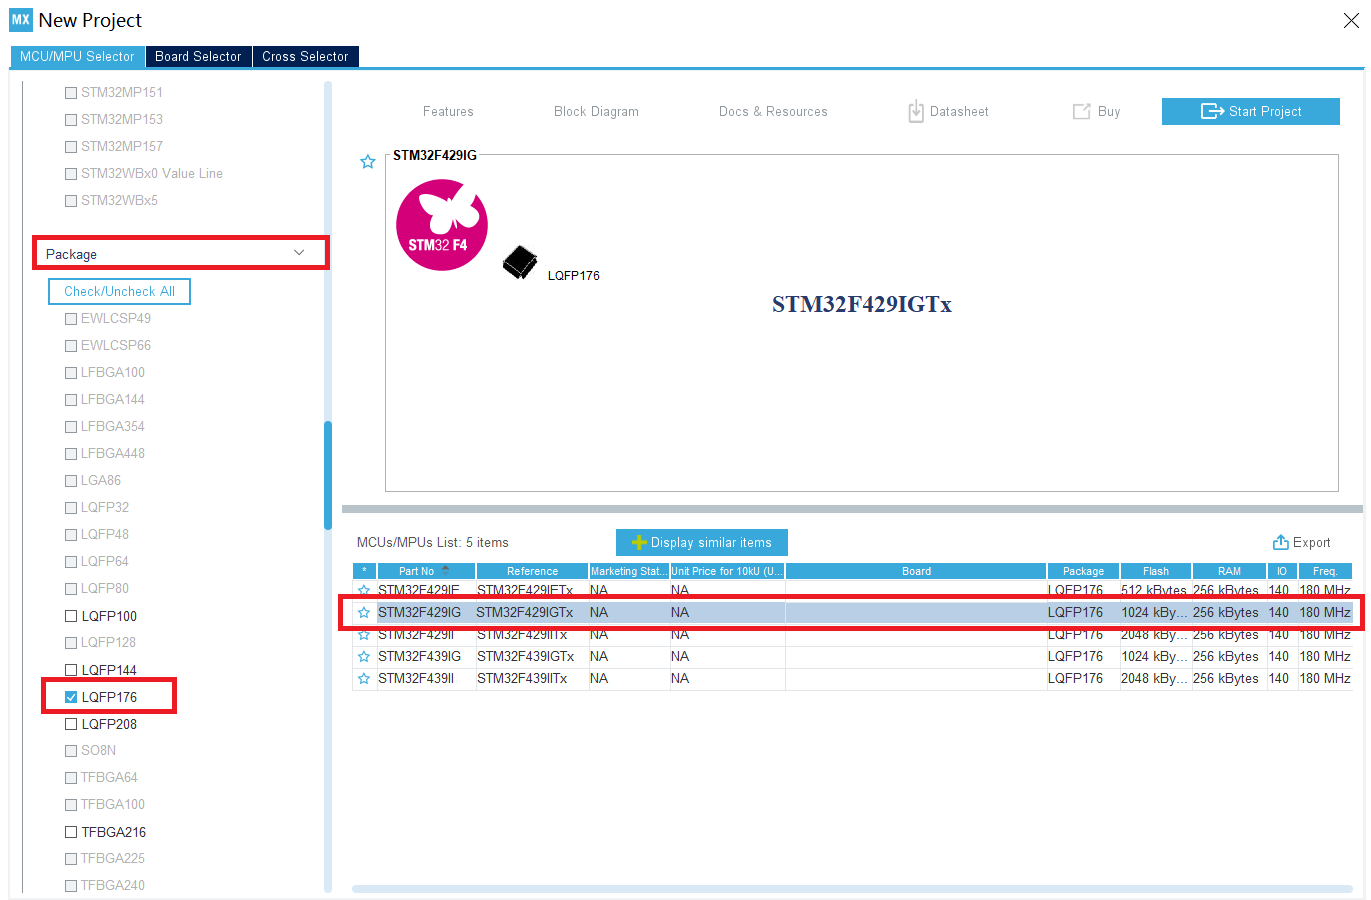Click Display similar items button
This screenshot has width=1371, height=900.
click(701, 542)
